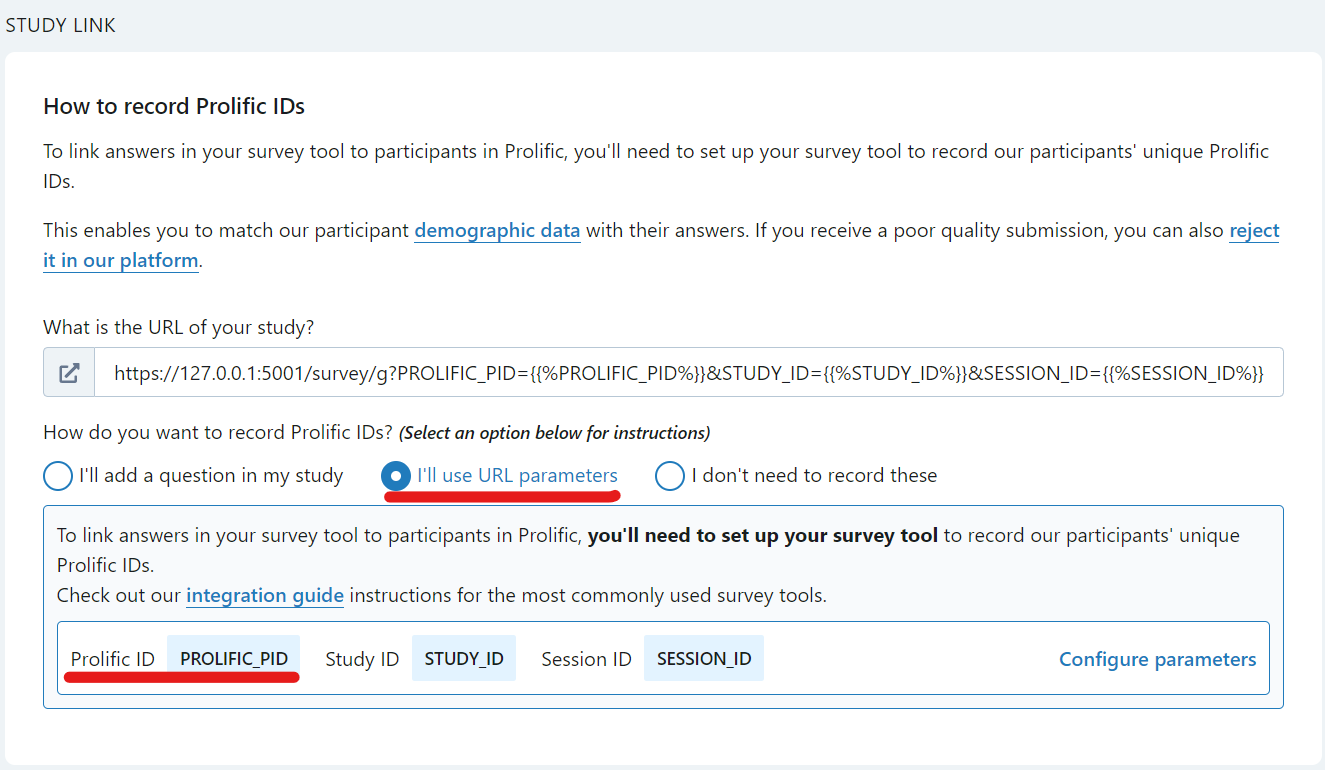Open the integration guide link
Viewport: 1325px width, 770px height.
tap(265, 595)
